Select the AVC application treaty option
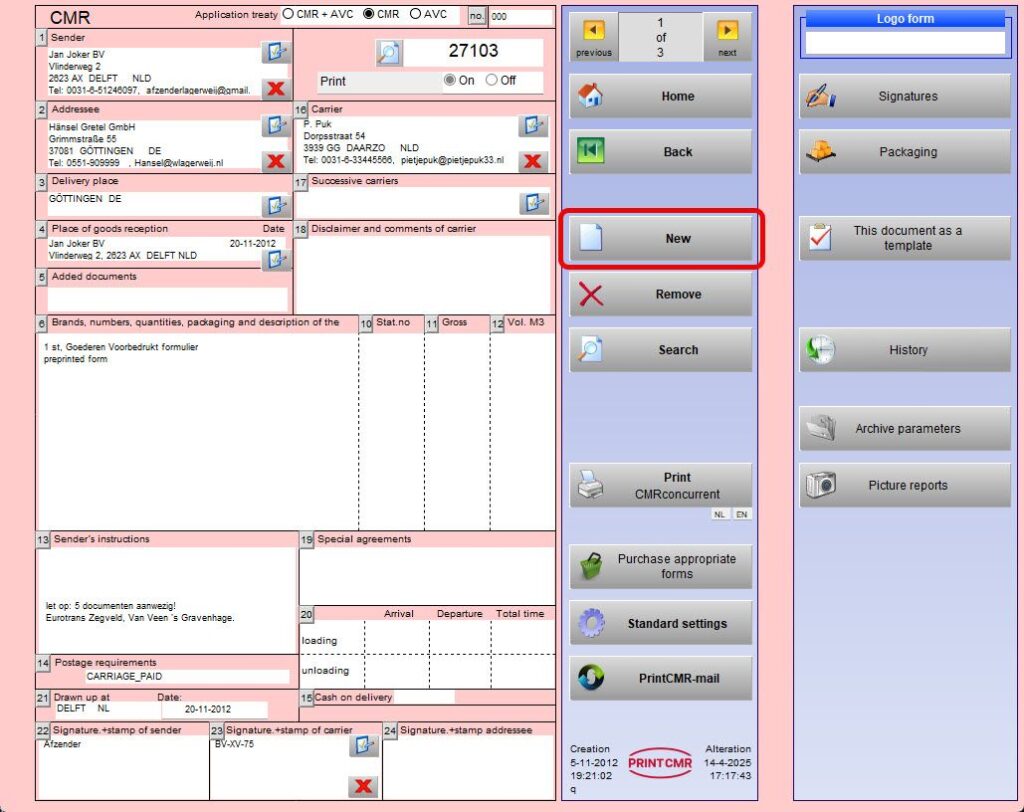 (x=415, y=15)
